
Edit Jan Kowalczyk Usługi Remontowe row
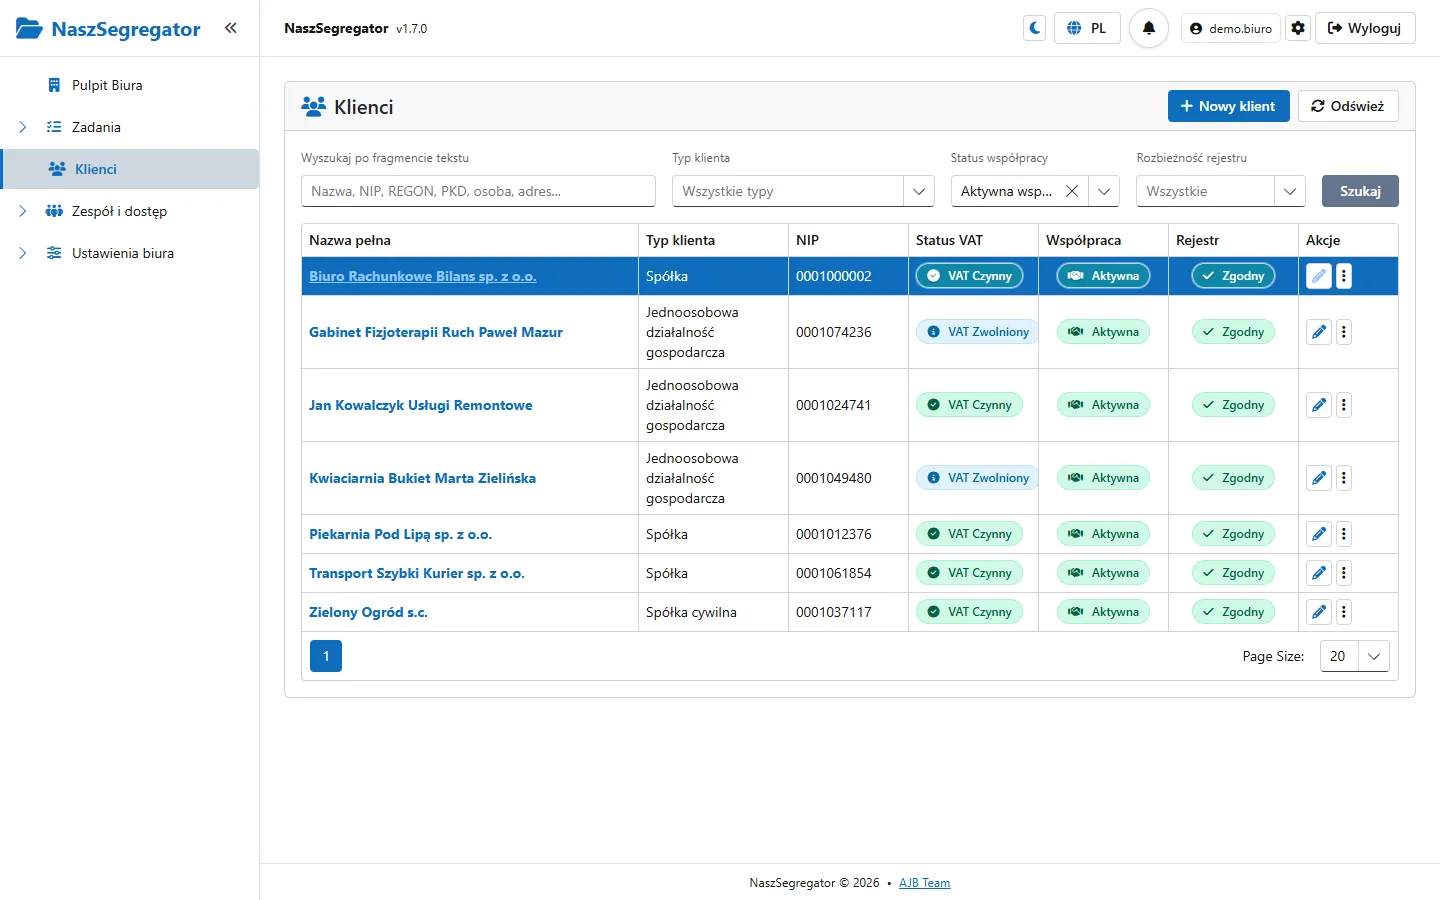tap(1319, 405)
